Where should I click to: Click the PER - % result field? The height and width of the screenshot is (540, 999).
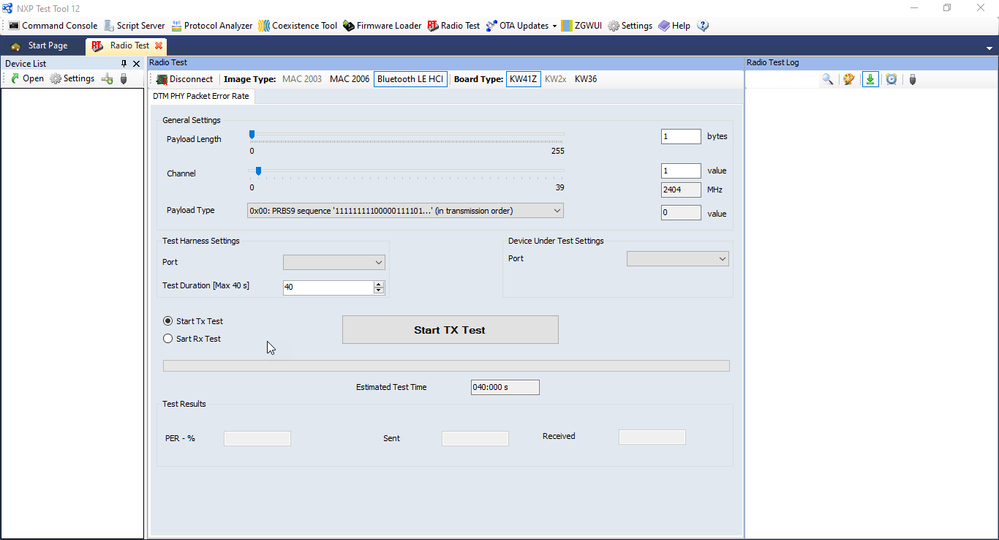(x=257, y=438)
